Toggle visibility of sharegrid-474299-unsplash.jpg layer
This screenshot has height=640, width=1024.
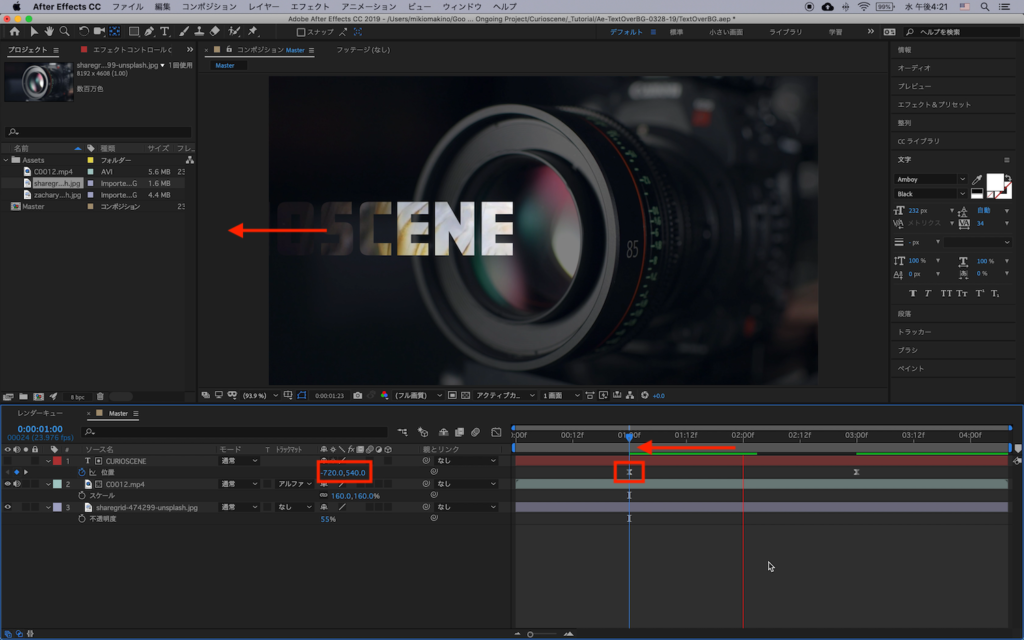tap(8, 507)
